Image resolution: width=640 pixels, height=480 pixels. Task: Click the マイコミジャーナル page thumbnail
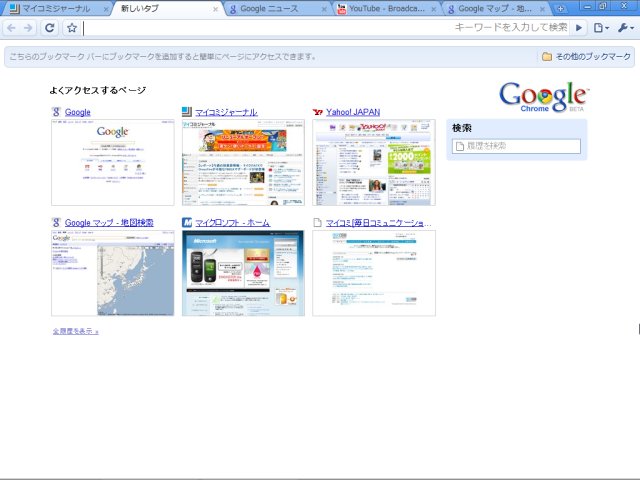243,162
